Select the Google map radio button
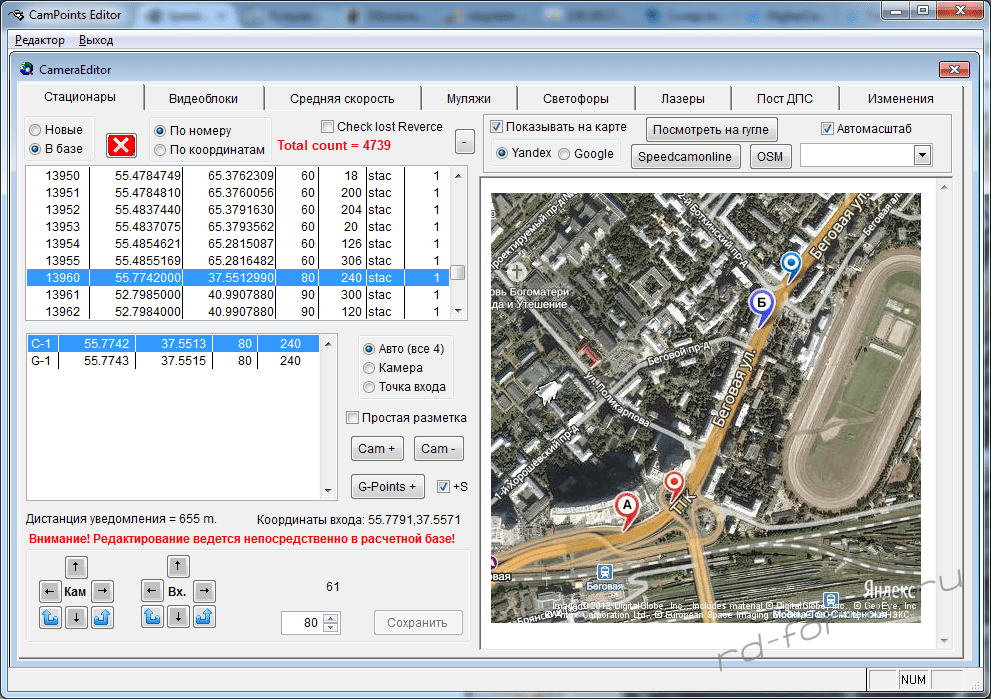 click(x=565, y=154)
